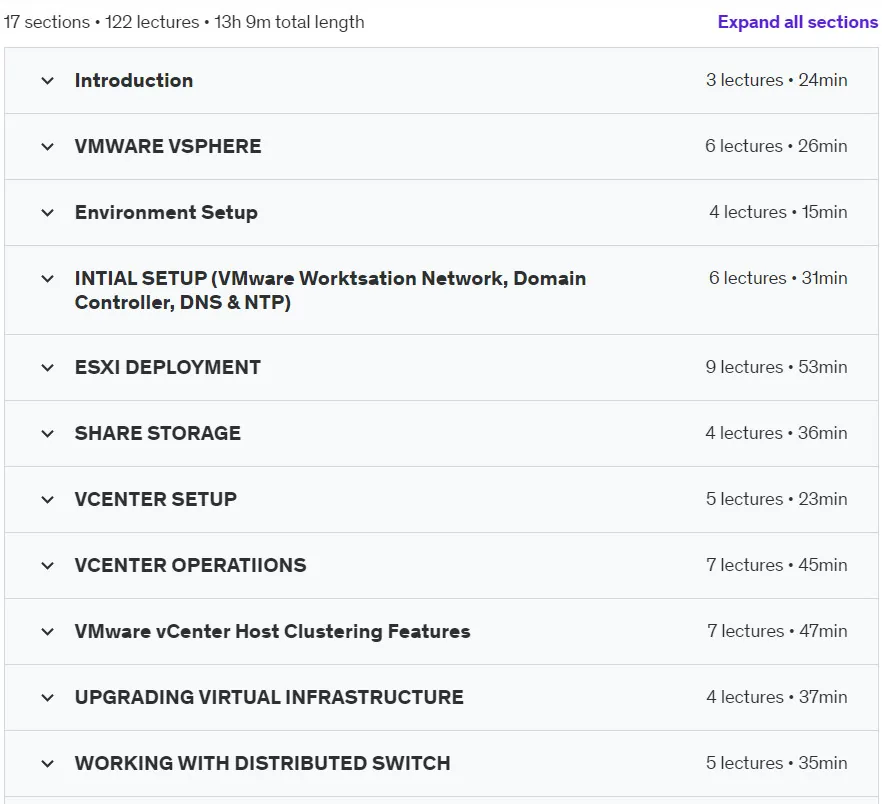Expand the INTIAL SETUP section chevron
The image size is (882, 804).
48,279
